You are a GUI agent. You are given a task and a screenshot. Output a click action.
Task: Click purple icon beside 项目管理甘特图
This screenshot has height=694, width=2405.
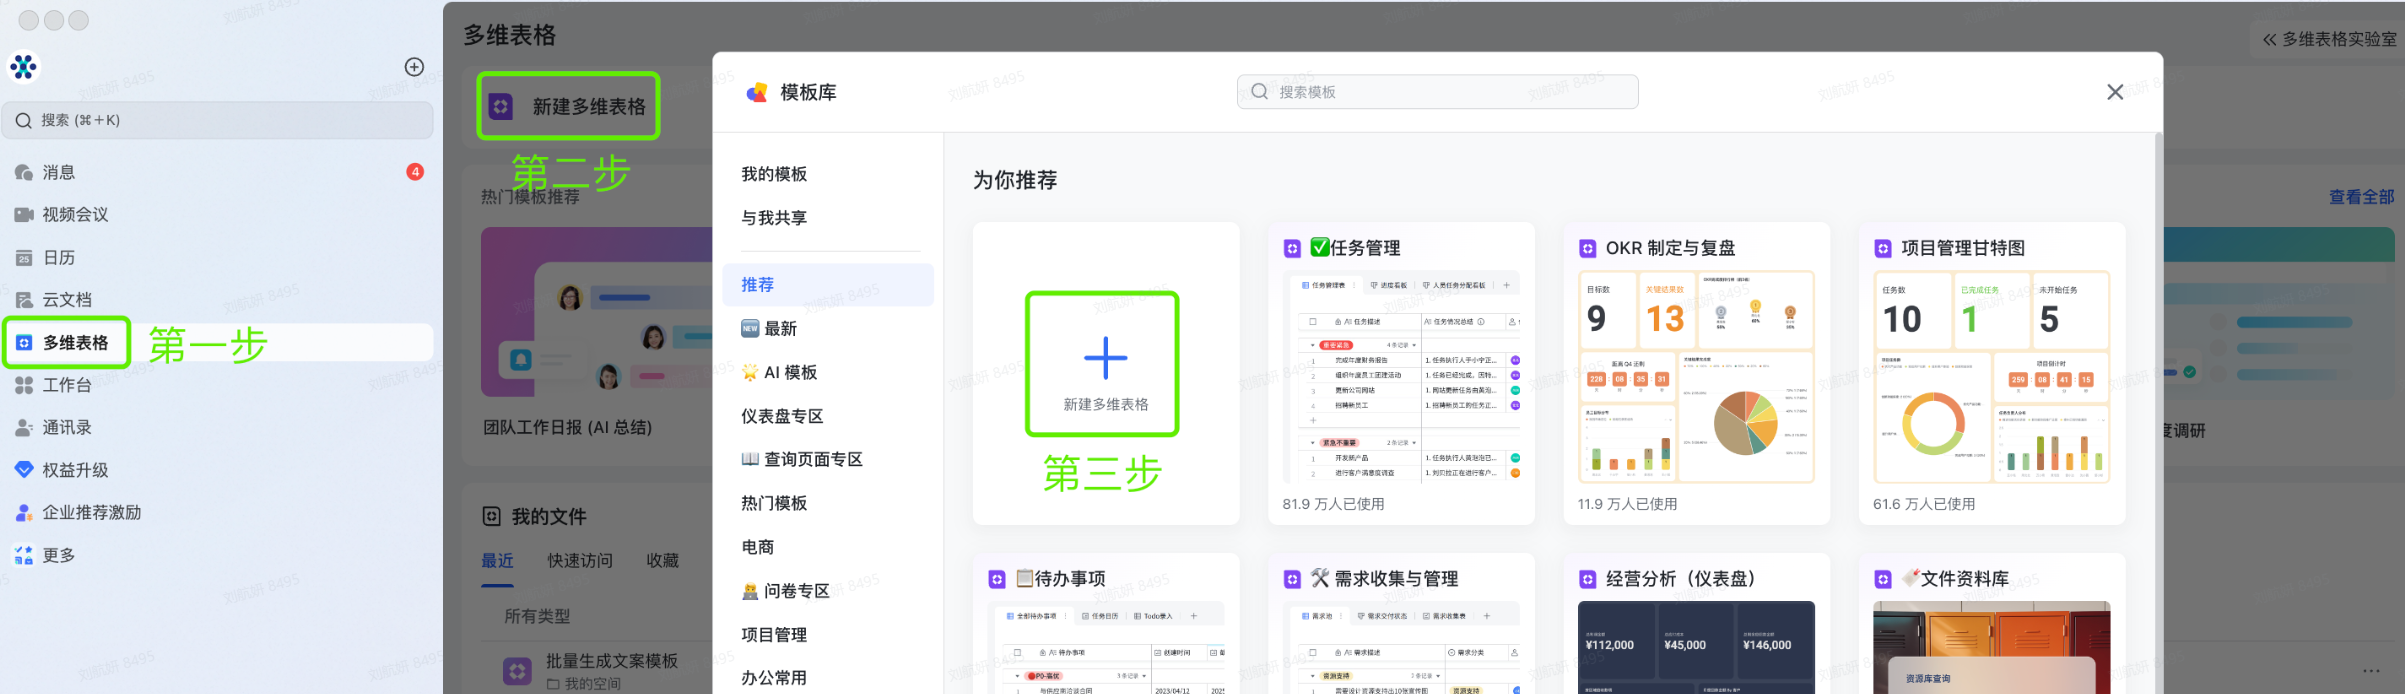[1883, 248]
